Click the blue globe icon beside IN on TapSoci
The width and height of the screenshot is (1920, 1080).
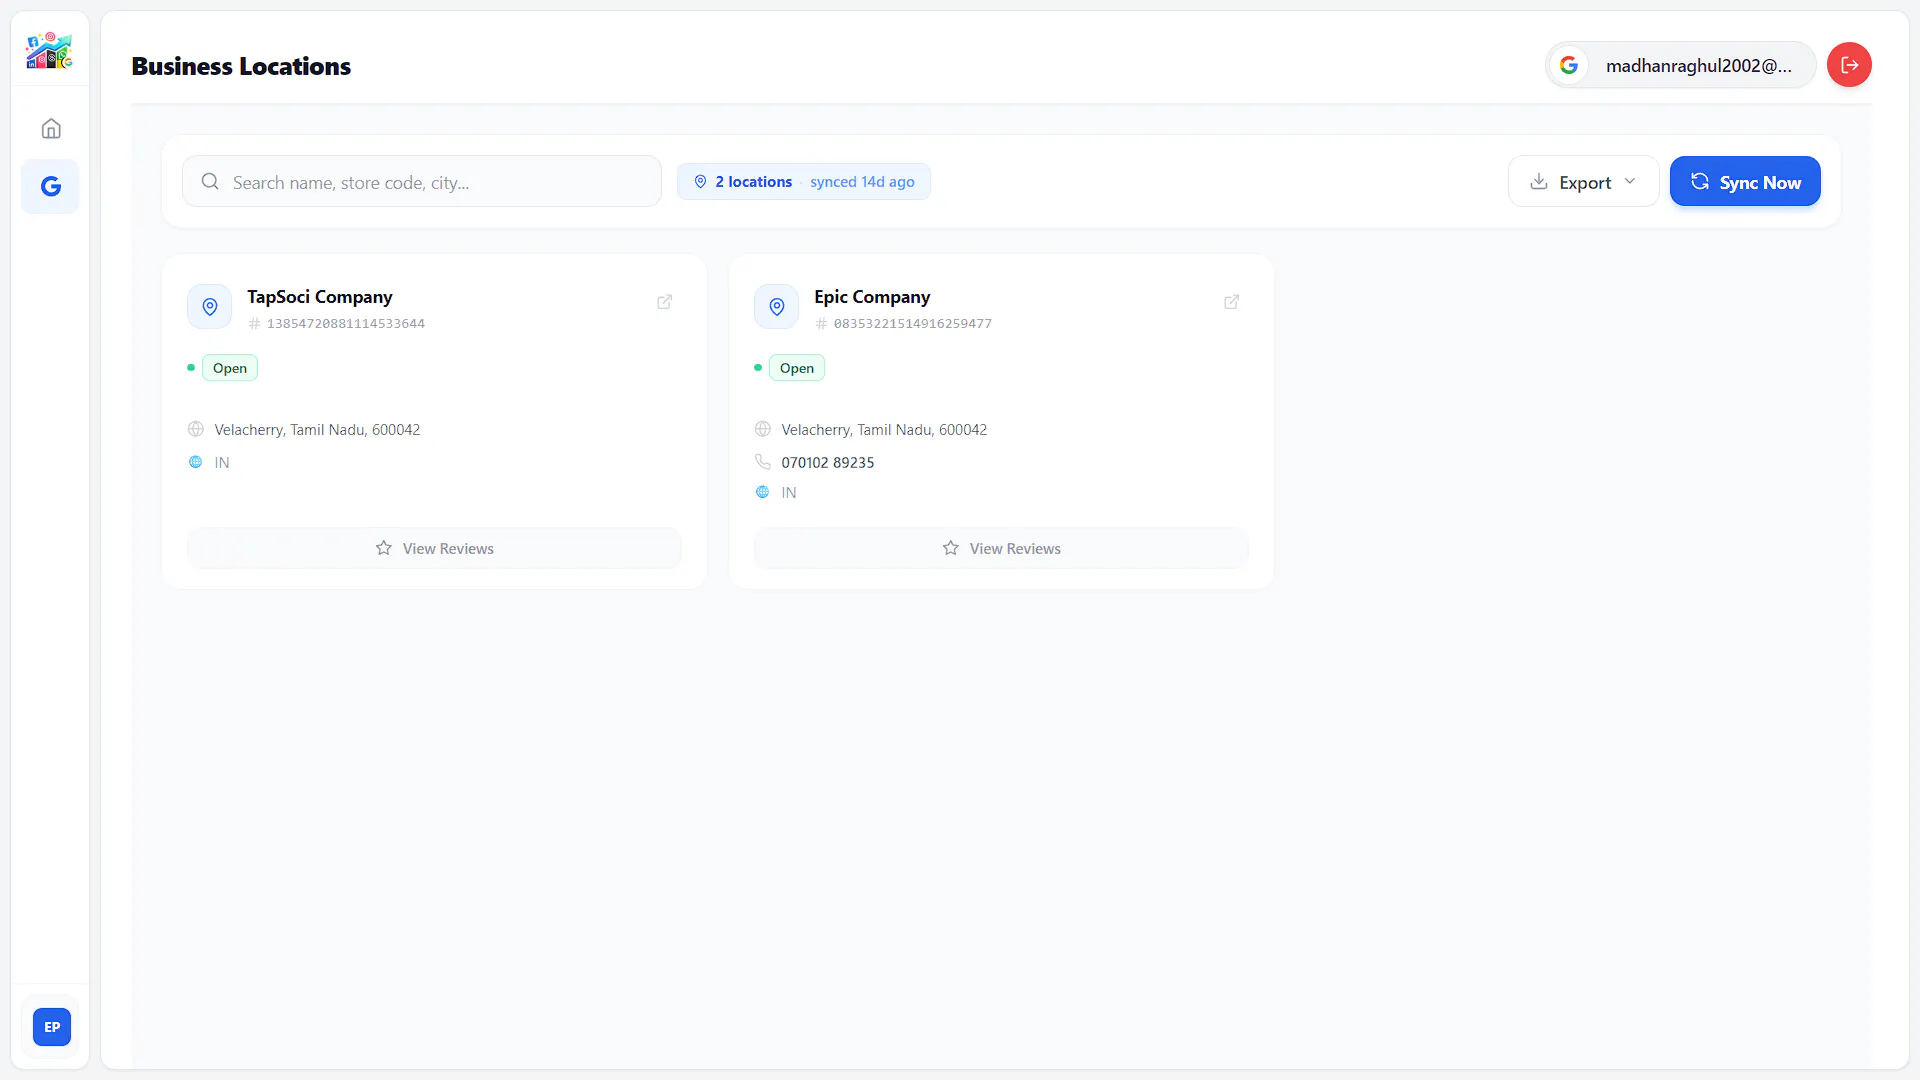pos(196,462)
